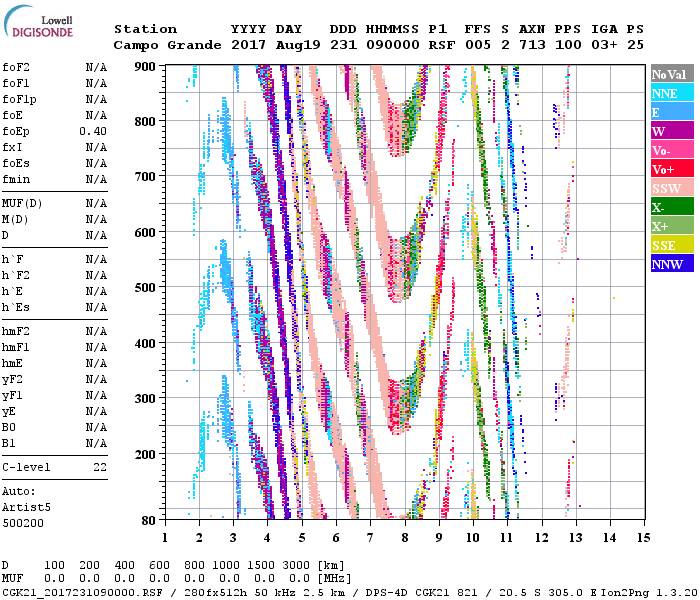The width and height of the screenshot is (700, 600).
Task: Click the foEs parameter label
Action: (16, 163)
